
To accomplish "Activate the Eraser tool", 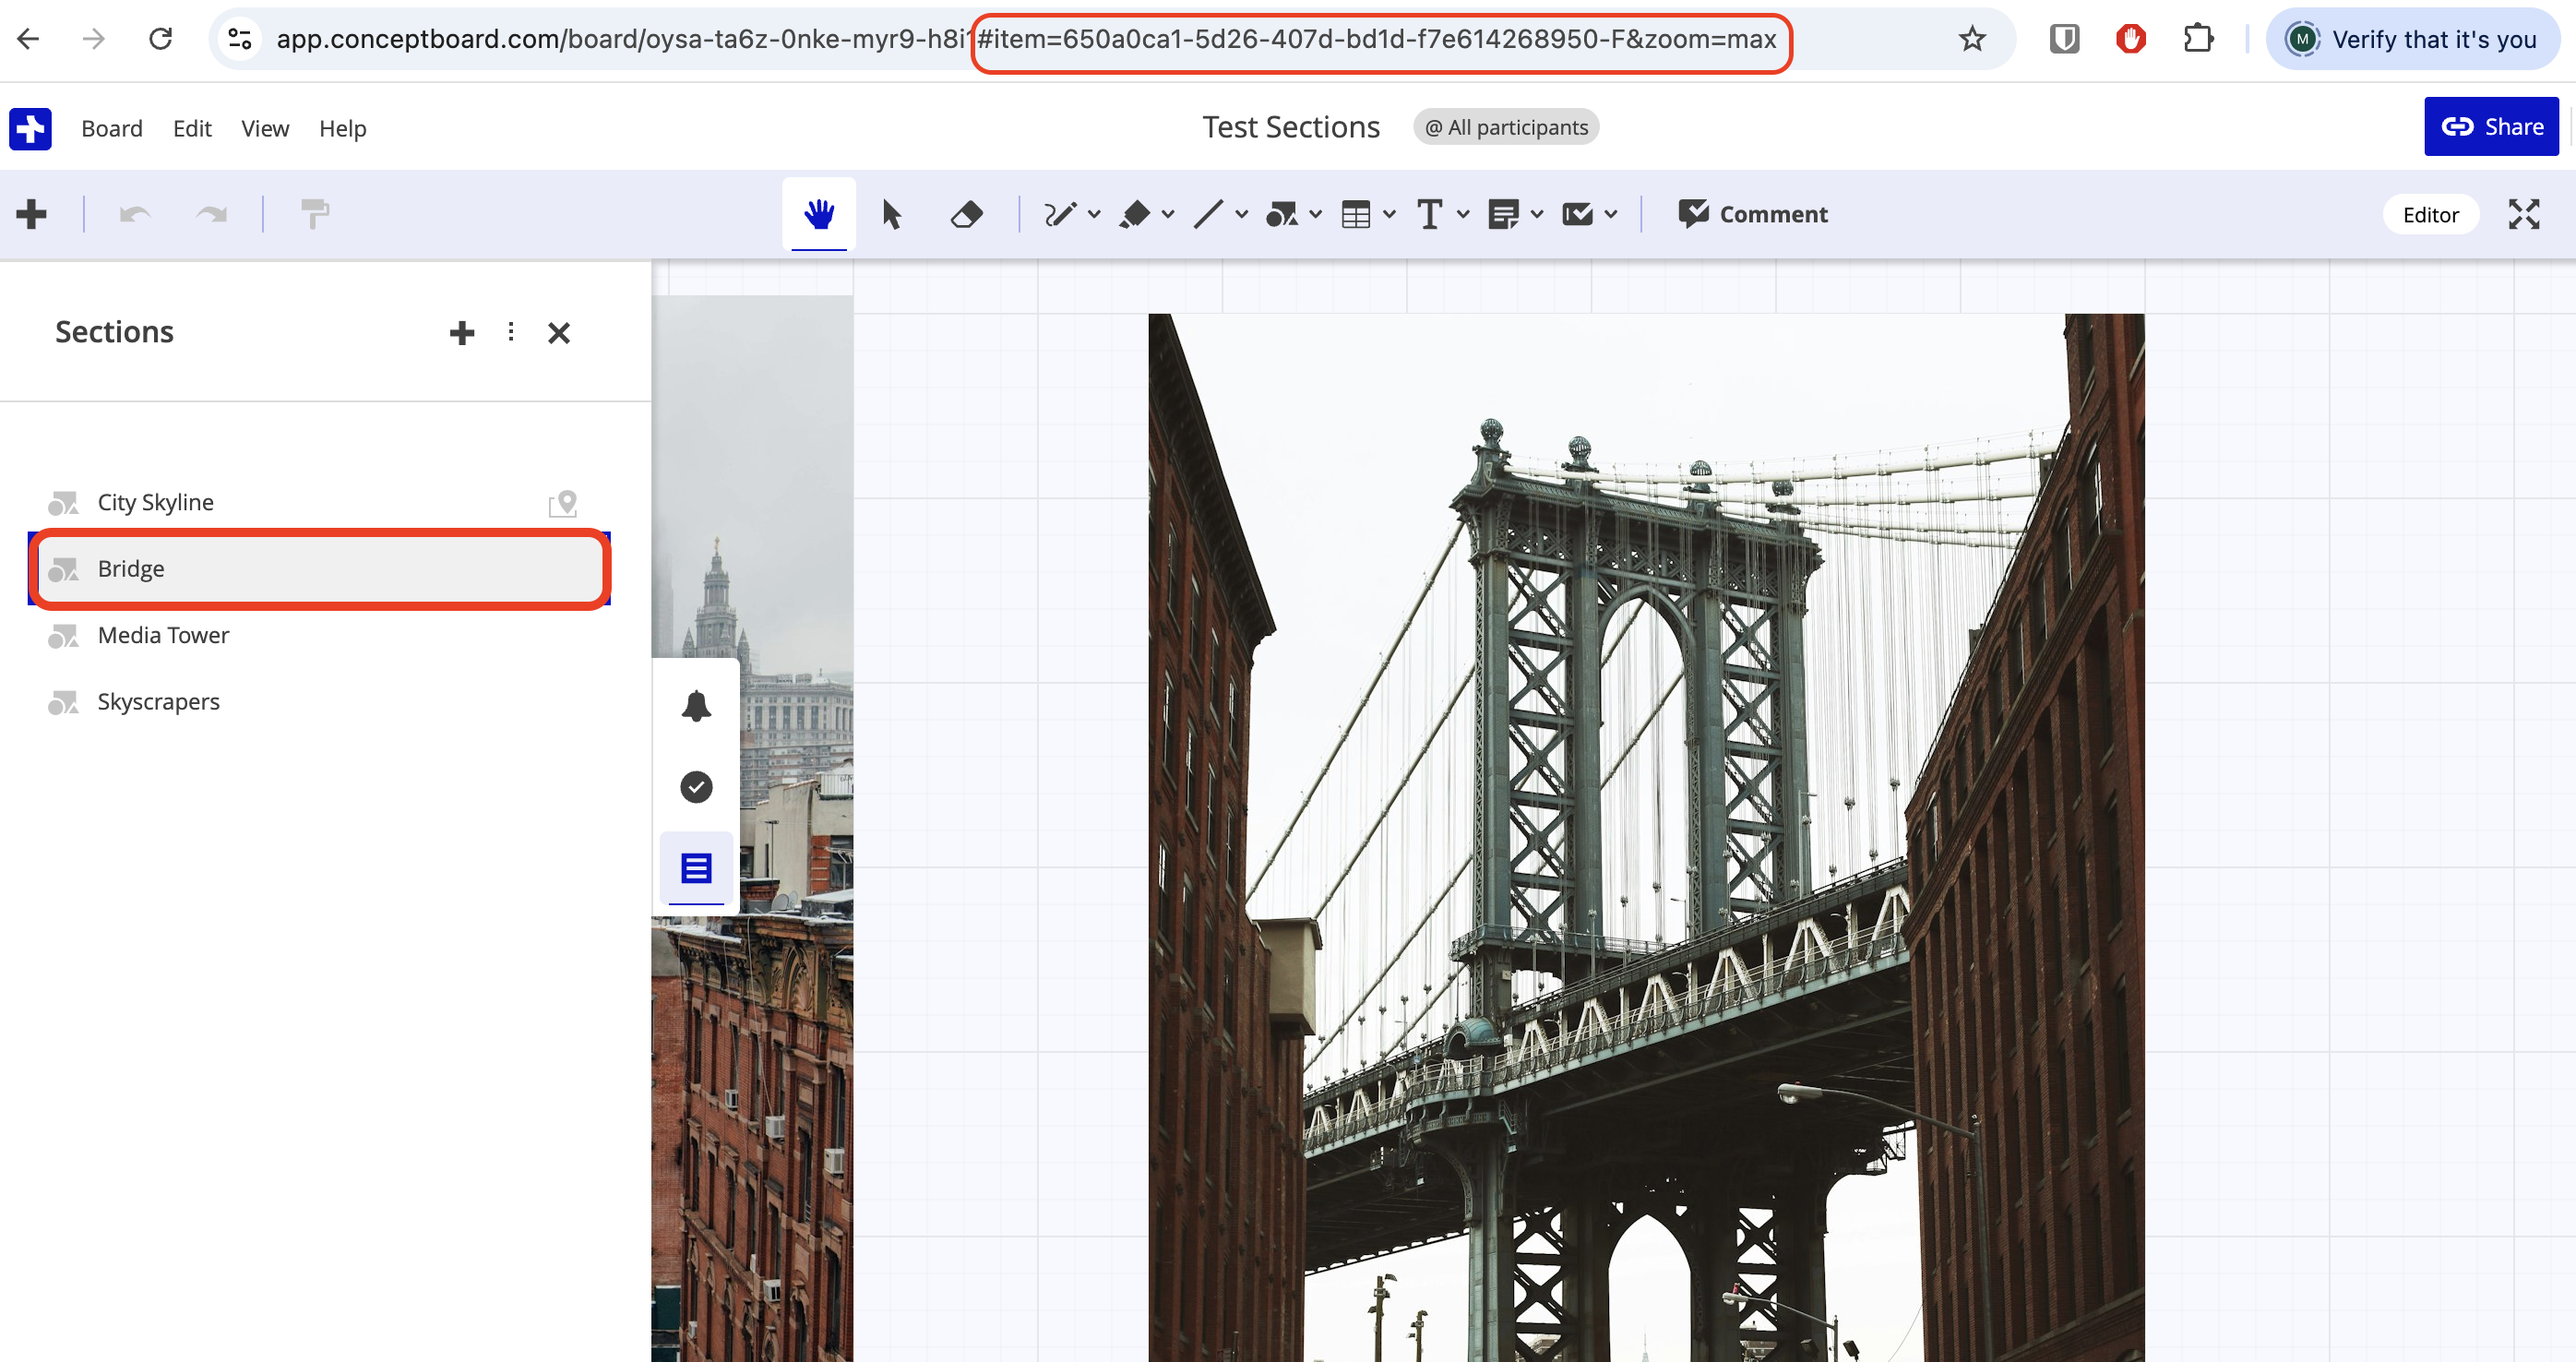I will [x=965, y=213].
